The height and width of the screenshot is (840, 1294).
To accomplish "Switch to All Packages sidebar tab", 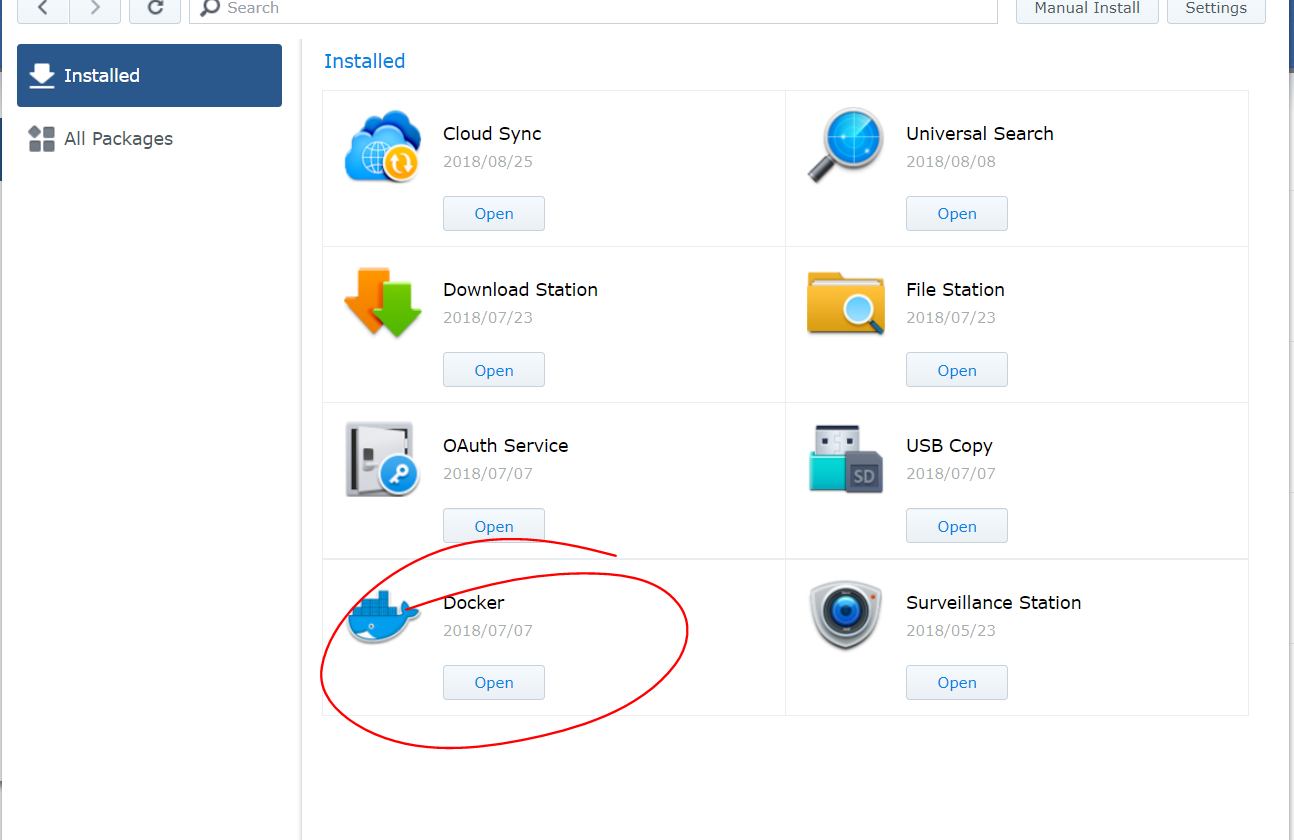I will point(149,139).
